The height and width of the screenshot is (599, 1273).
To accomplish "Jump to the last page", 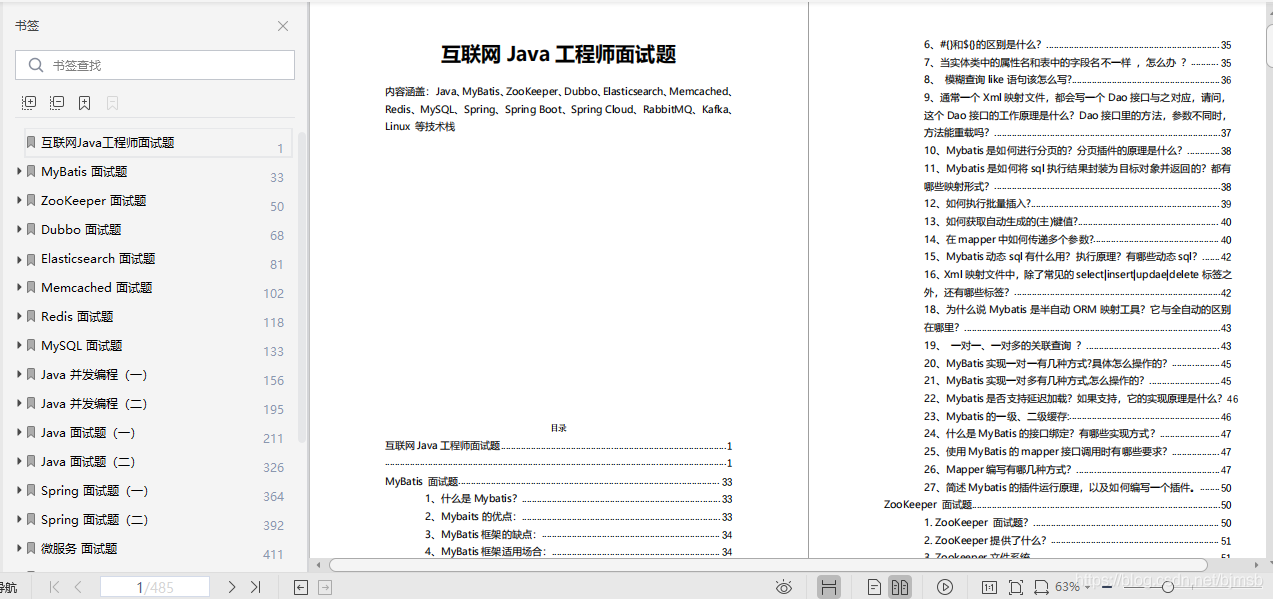I will 256,587.
